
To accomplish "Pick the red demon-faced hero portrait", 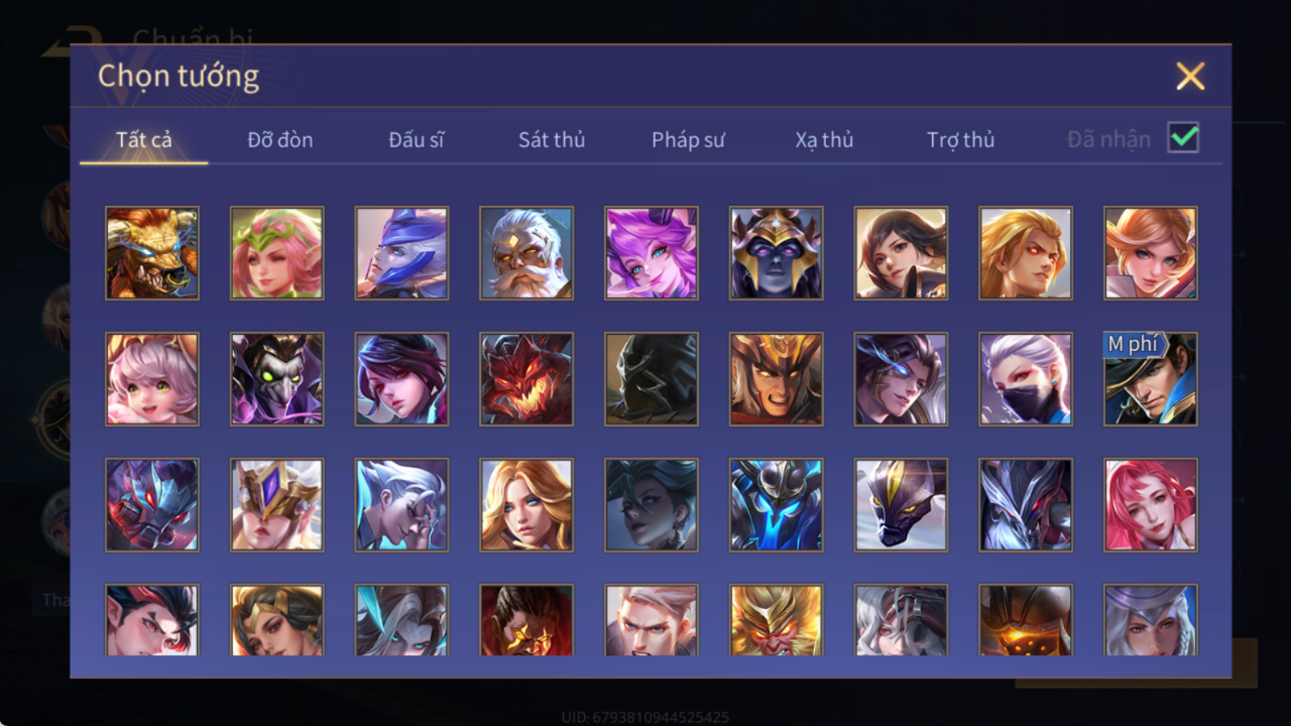I will (x=526, y=379).
